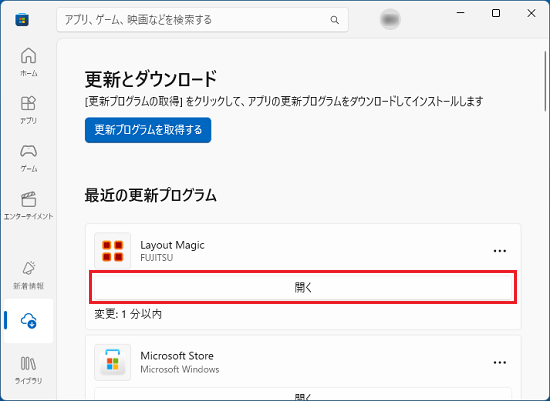Go to Home (ホーム) in sidebar

28,62
